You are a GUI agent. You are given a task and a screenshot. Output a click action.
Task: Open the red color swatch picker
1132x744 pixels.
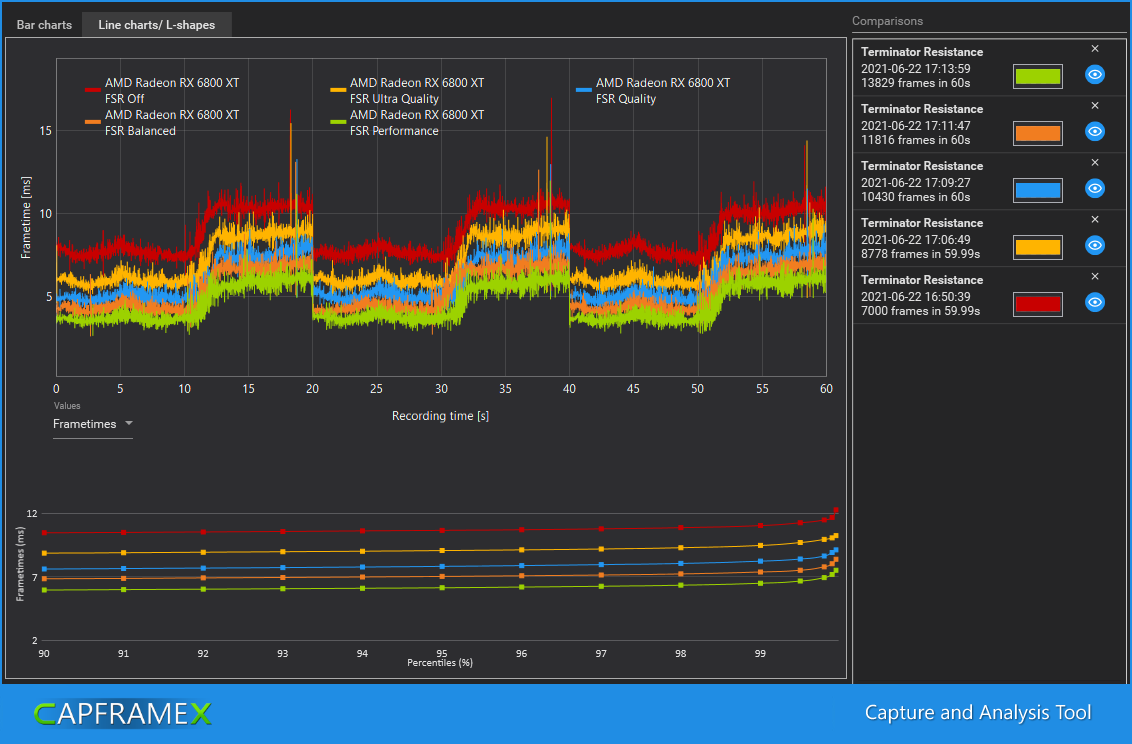click(x=1037, y=305)
